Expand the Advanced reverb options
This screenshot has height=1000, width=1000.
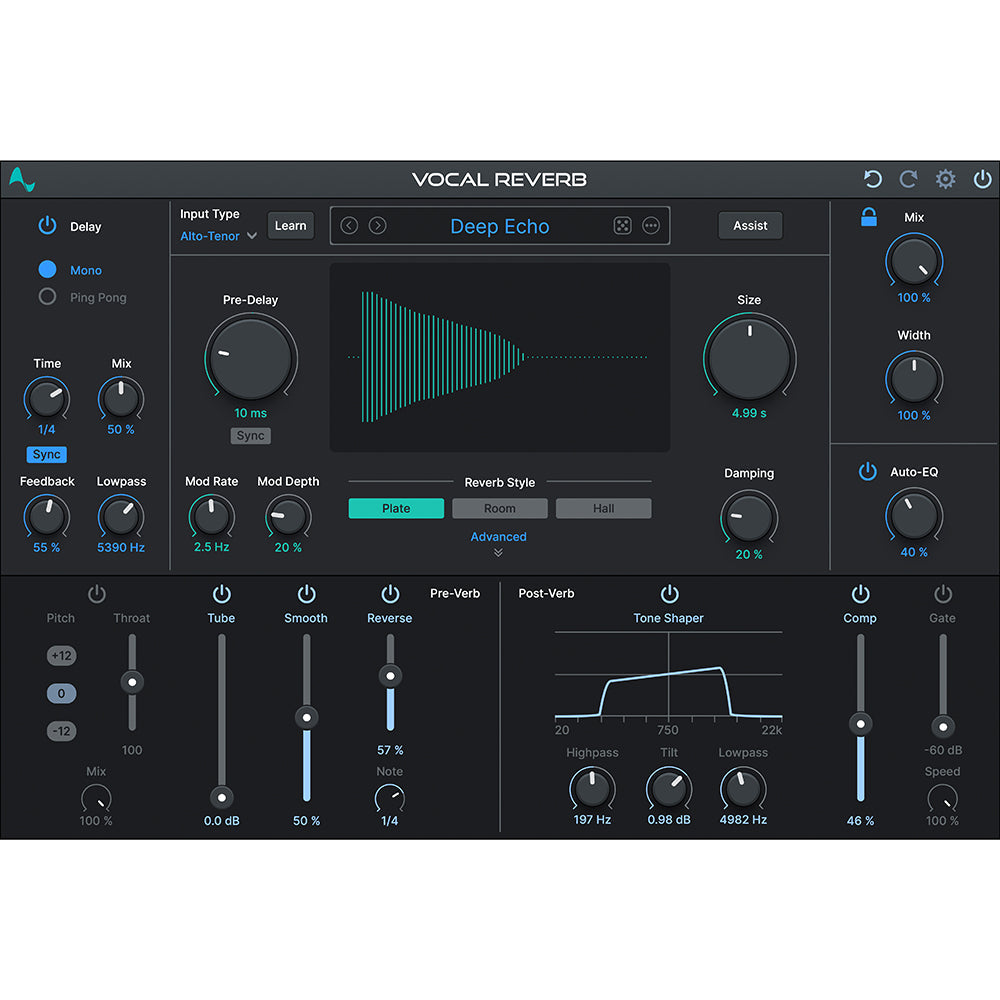(x=498, y=537)
